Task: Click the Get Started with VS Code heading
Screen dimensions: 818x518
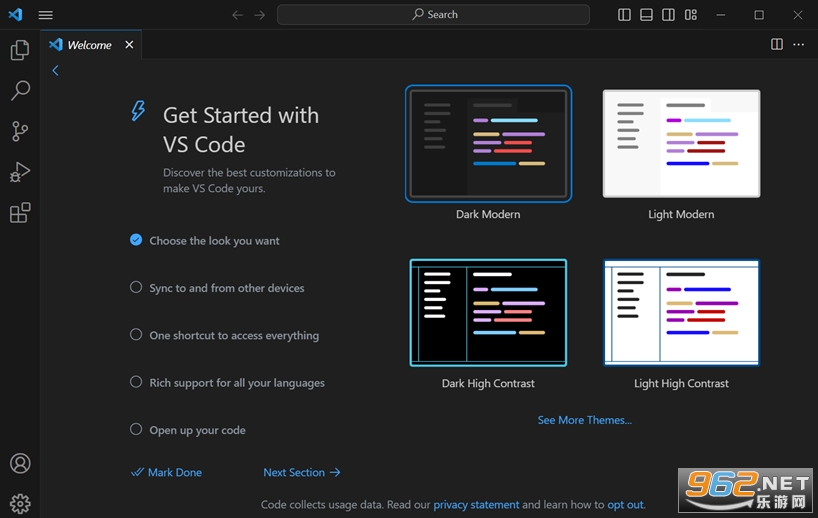Action: (240, 130)
